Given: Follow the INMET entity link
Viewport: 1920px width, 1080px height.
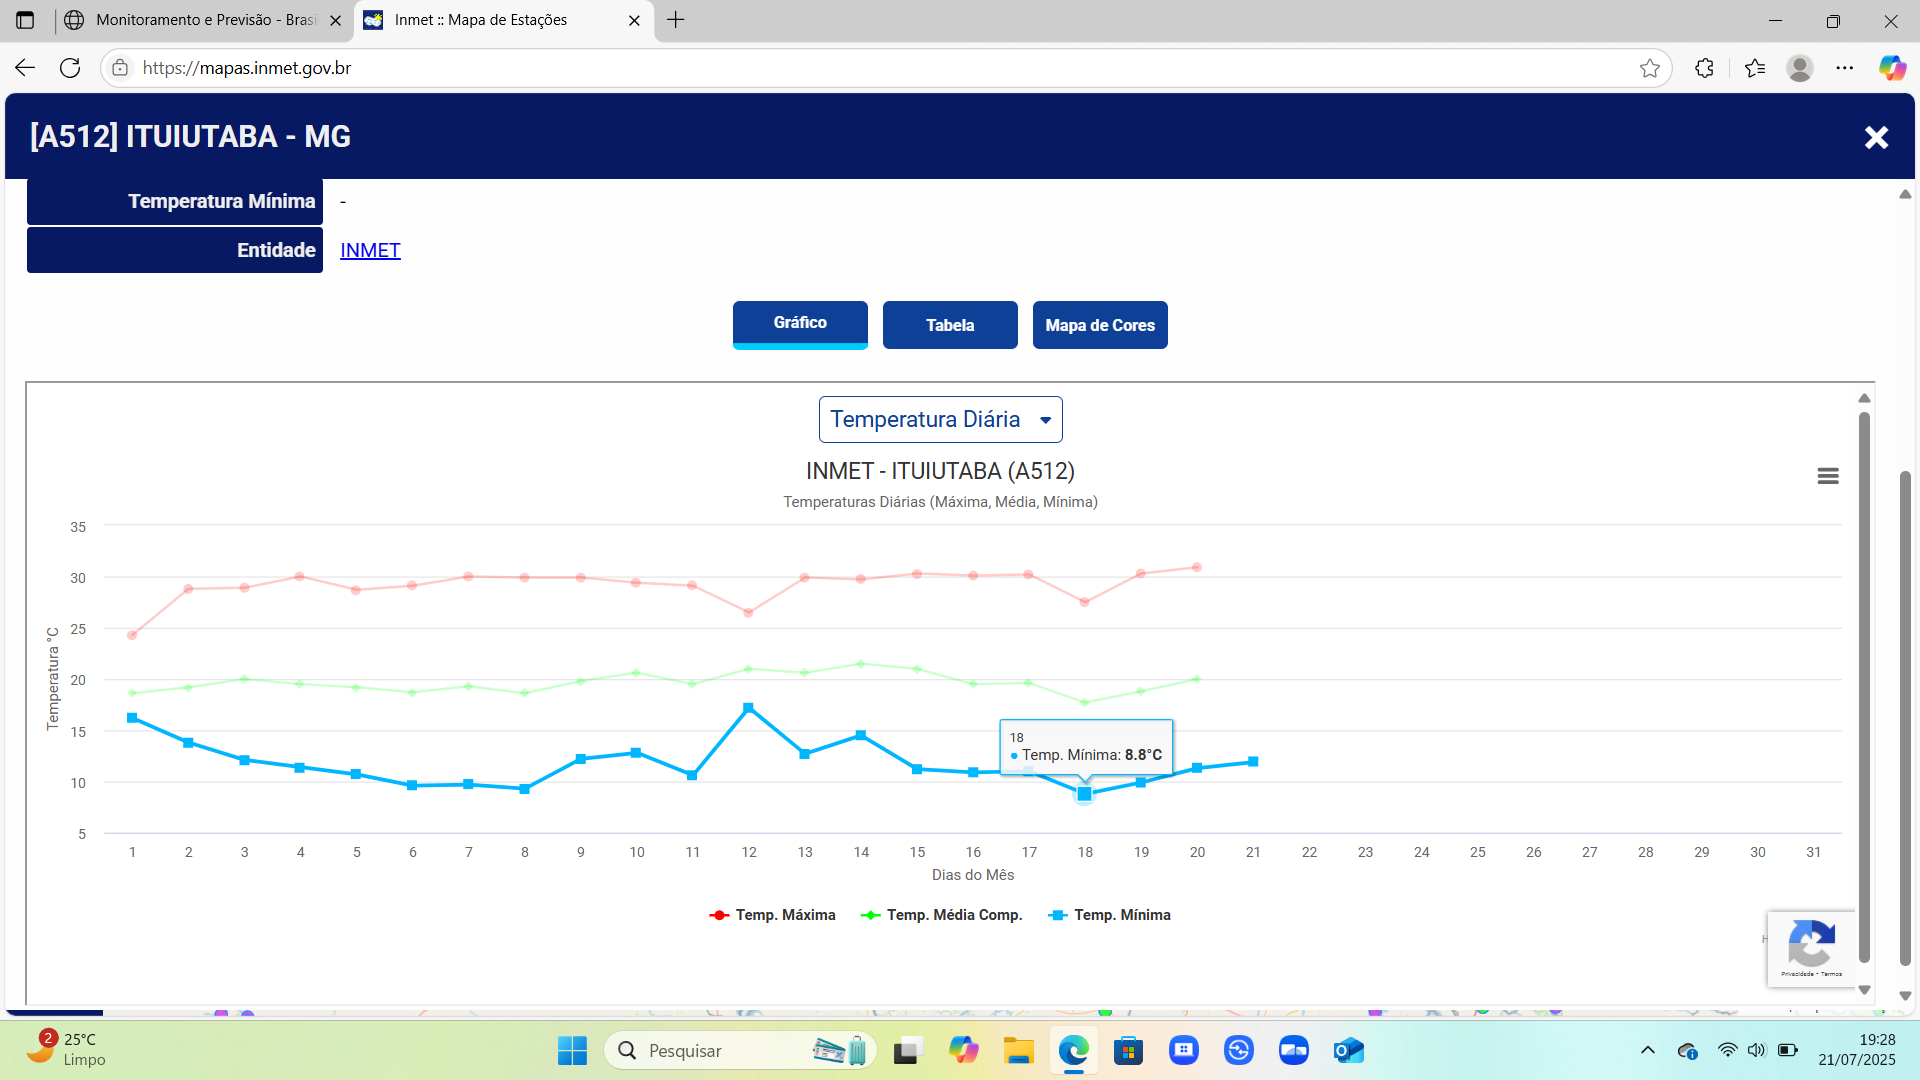Looking at the screenshot, I should click(370, 250).
